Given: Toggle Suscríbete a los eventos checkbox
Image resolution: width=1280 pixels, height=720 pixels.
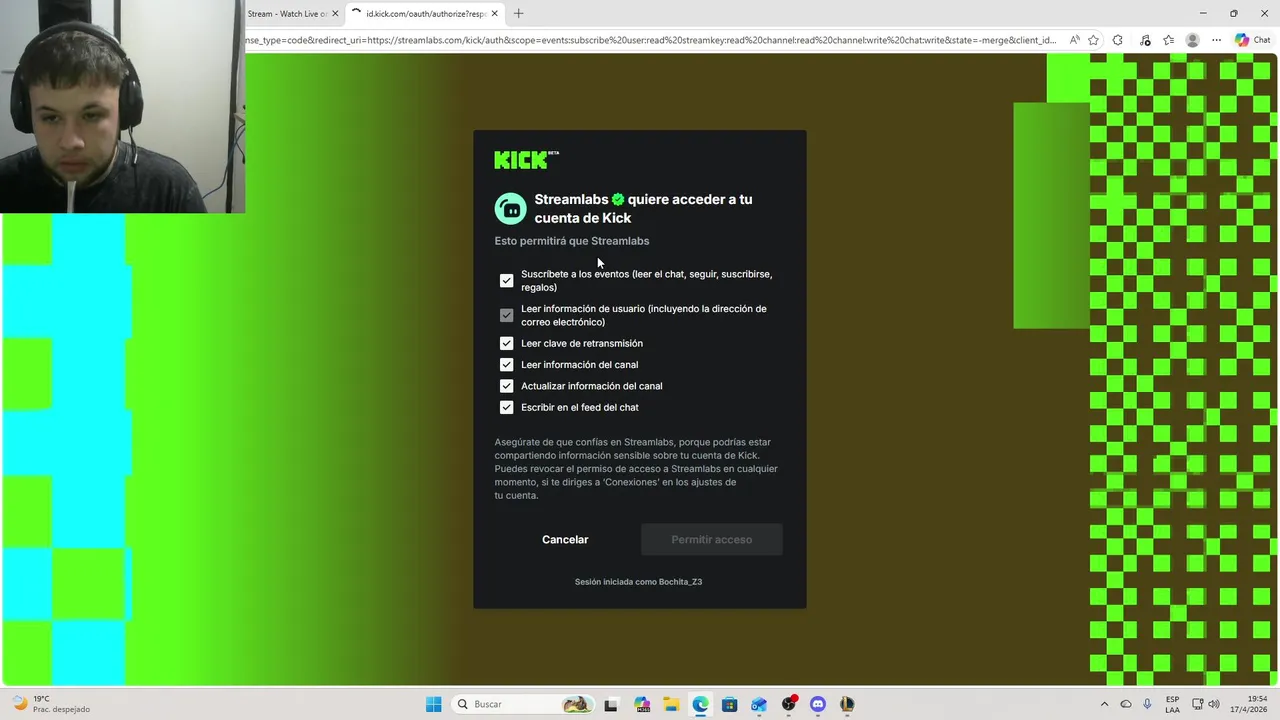Looking at the screenshot, I should [x=506, y=281].
